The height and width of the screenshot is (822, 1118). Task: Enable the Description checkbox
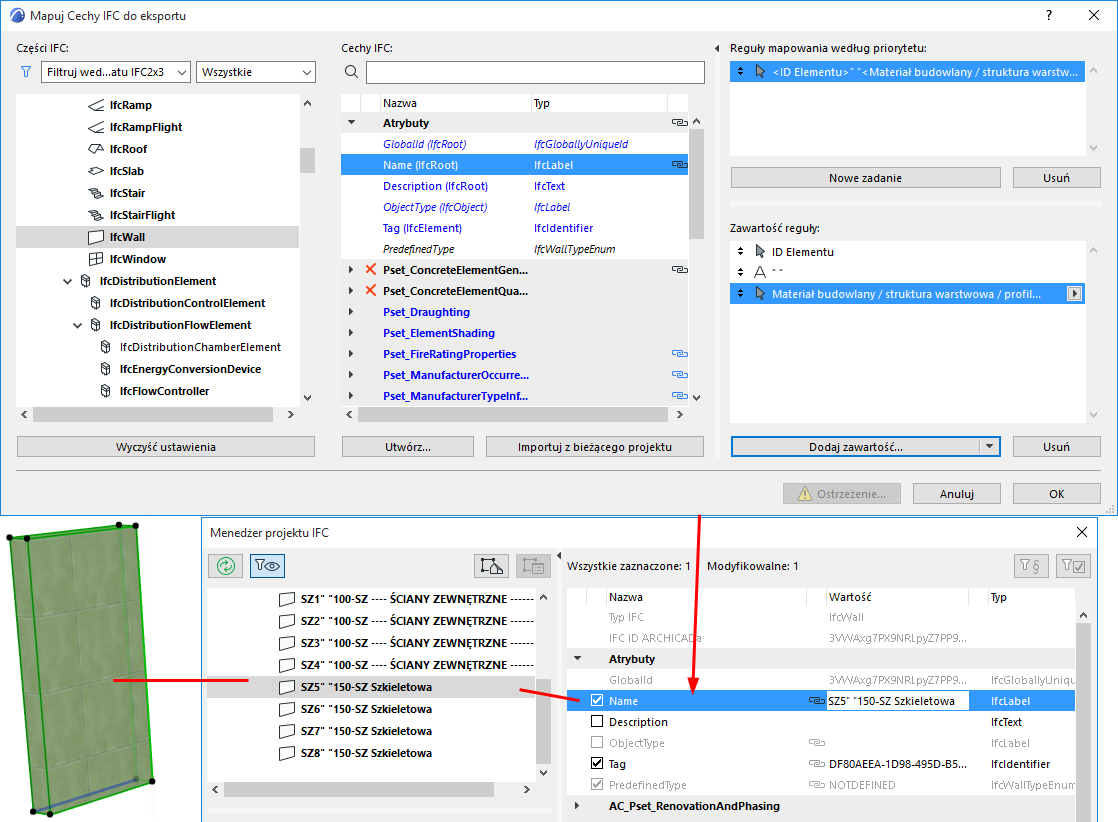pyautogui.click(x=597, y=721)
